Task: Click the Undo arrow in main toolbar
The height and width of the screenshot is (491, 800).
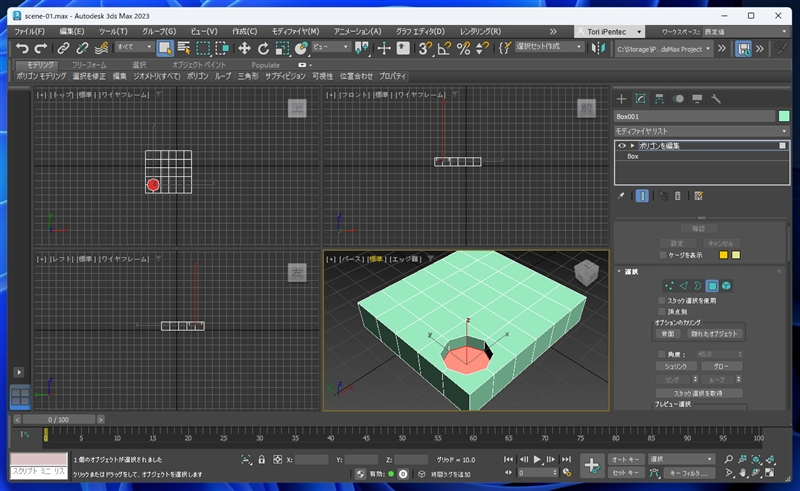Action: click(22, 48)
